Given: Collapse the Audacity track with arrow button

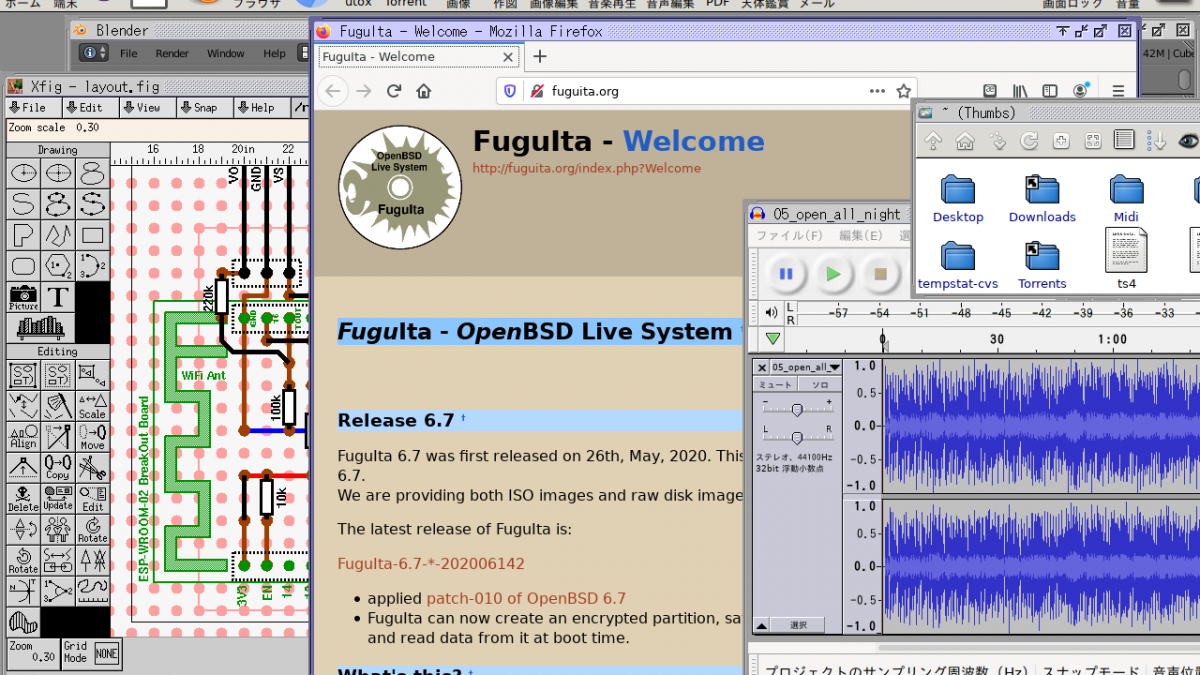Looking at the screenshot, I should [761, 625].
